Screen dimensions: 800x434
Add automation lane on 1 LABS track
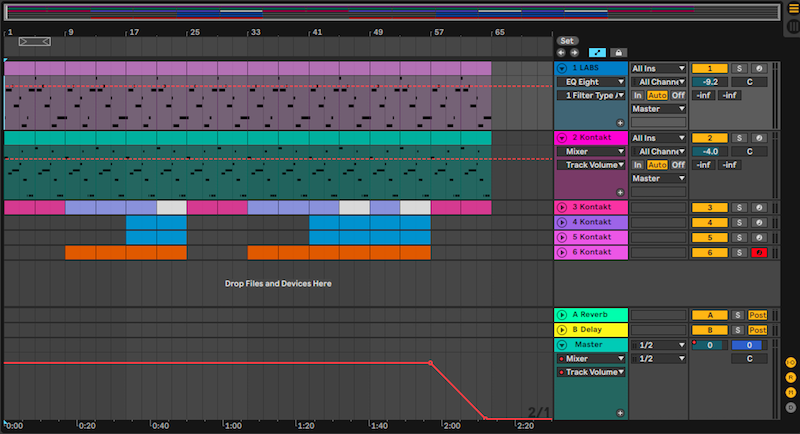pos(620,123)
